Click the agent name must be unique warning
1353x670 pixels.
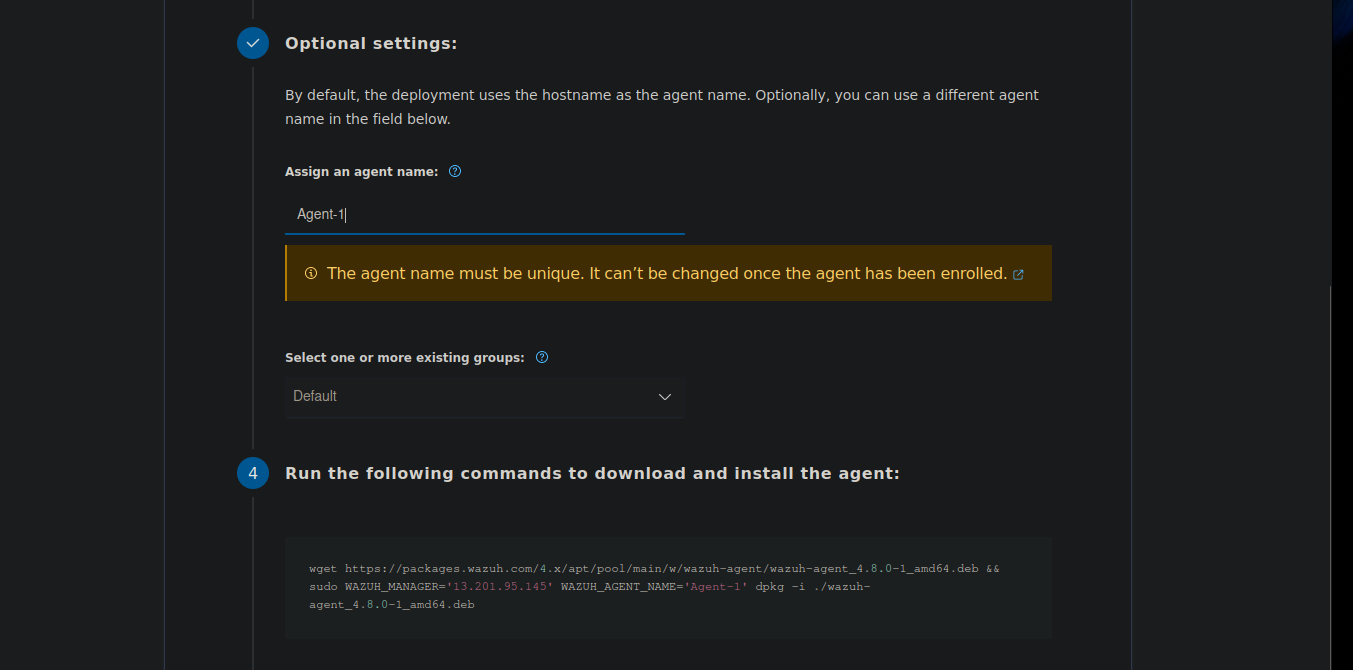click(x=668, y=273)
